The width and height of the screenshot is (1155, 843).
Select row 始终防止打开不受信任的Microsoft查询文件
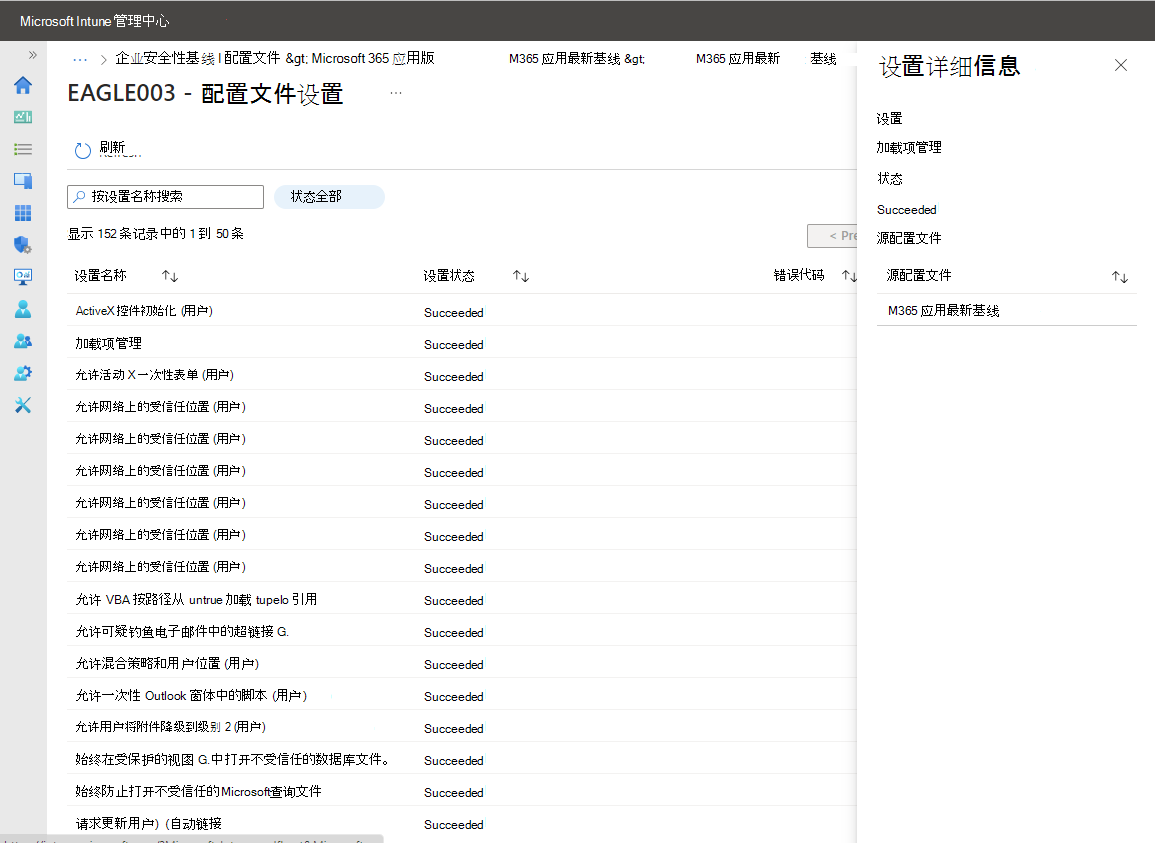click(x=461, y=792)
